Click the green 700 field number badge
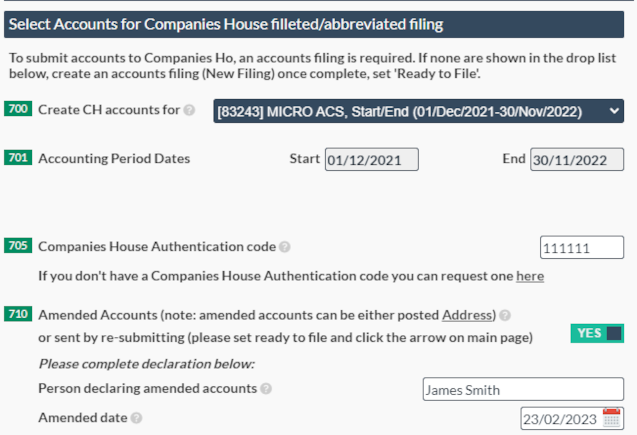637x435 pixels. (18, 109)
